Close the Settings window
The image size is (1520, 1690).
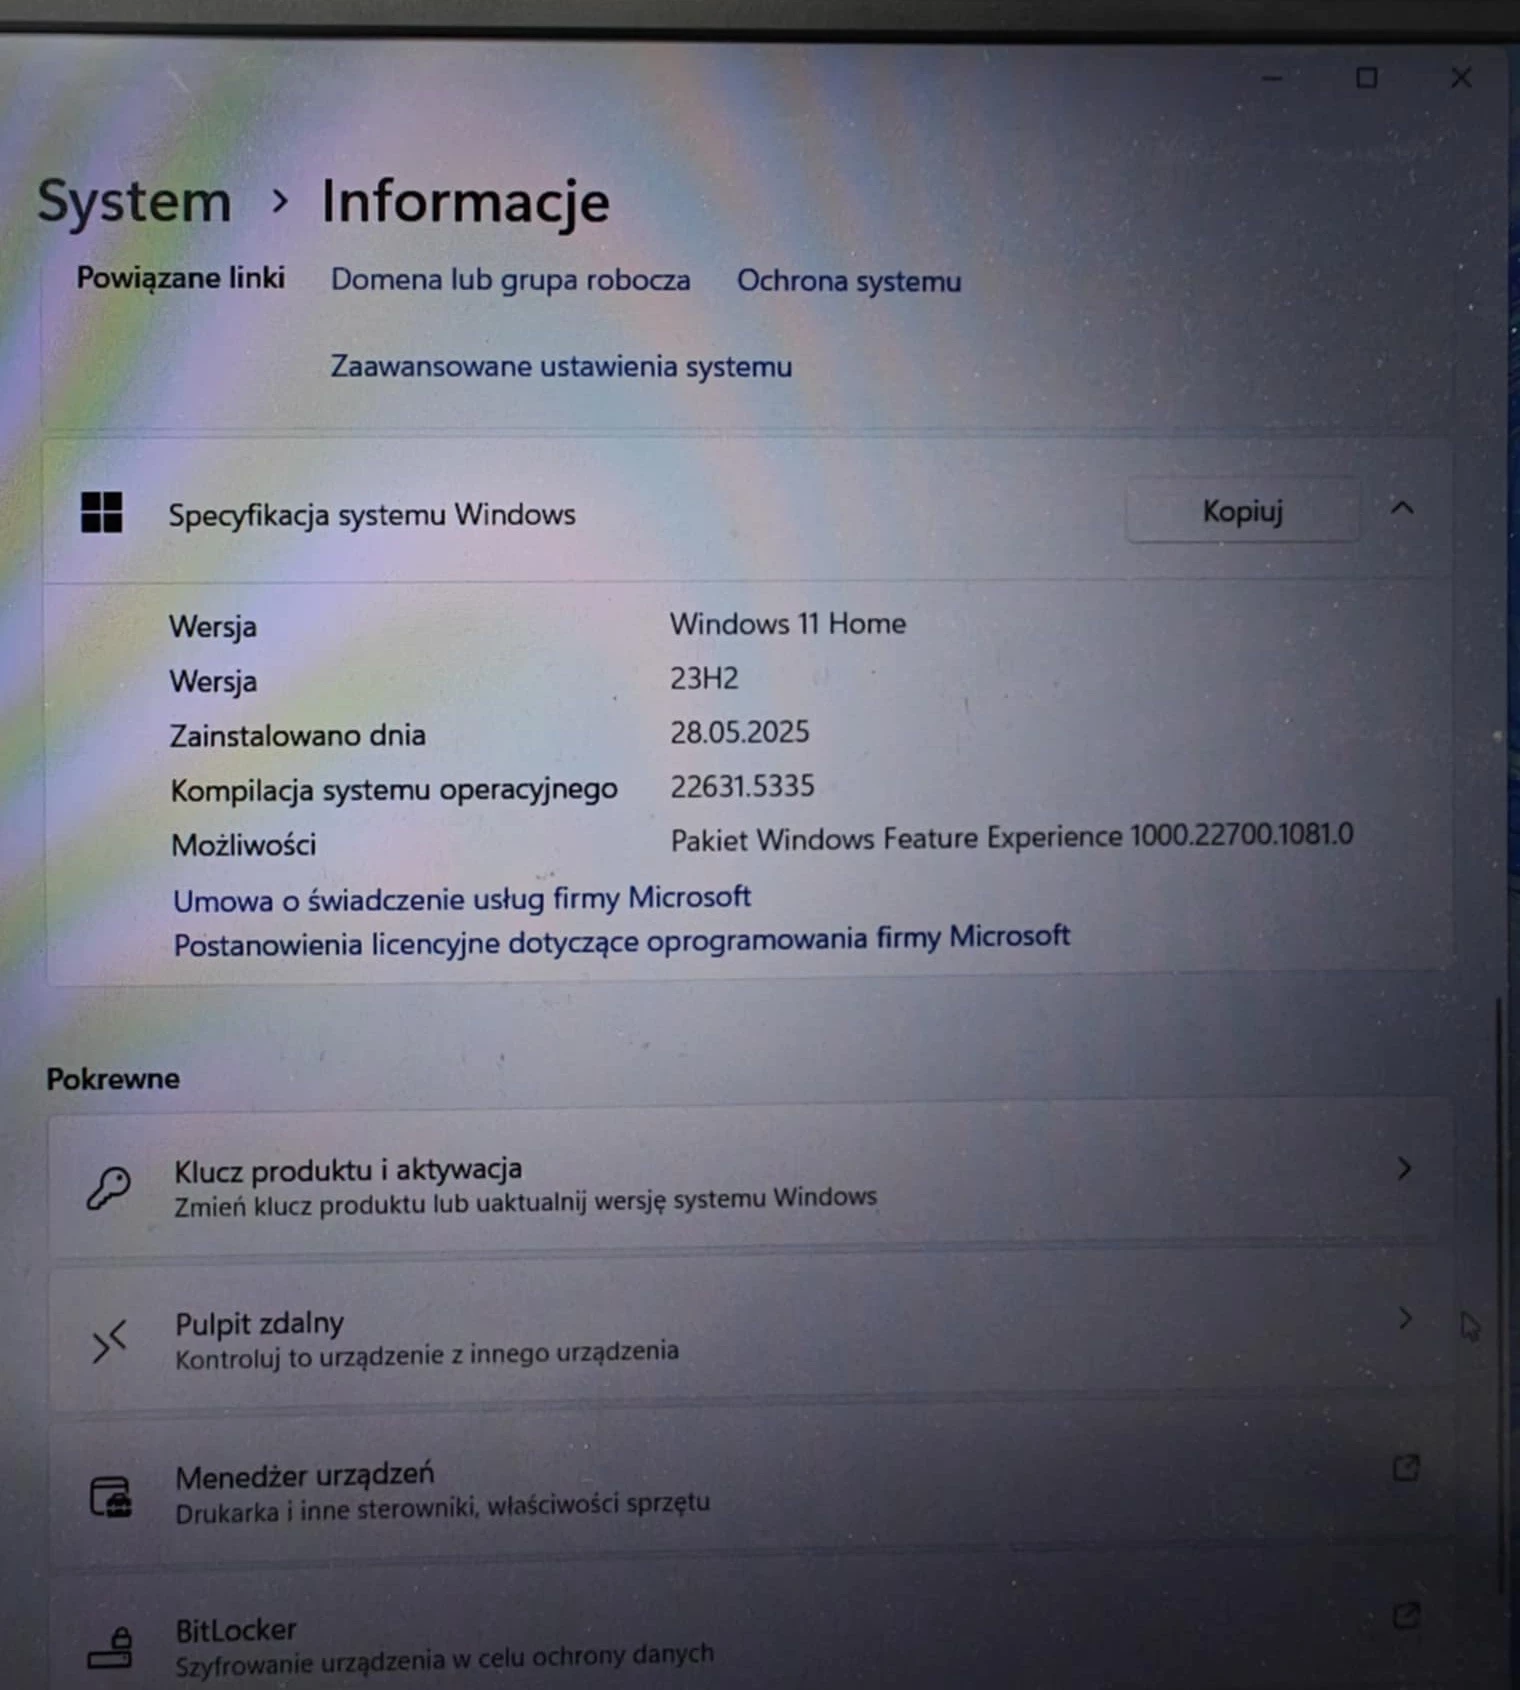[1461, 77]
